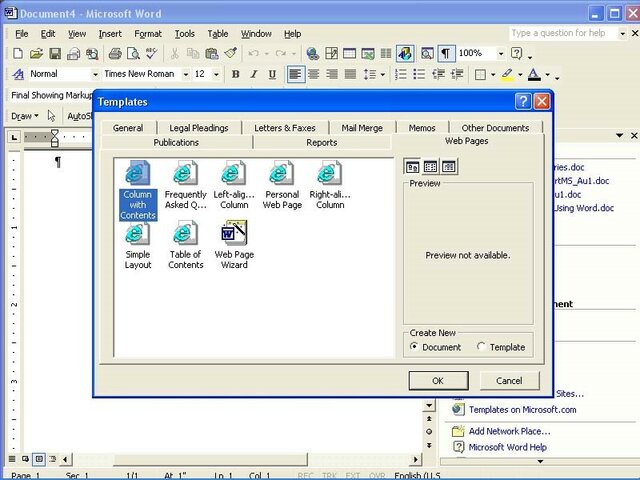This screenshot has width=640, height=480.
Task: Click the Document Map icon
Action: pyautogui.click(x=427, y=53)
